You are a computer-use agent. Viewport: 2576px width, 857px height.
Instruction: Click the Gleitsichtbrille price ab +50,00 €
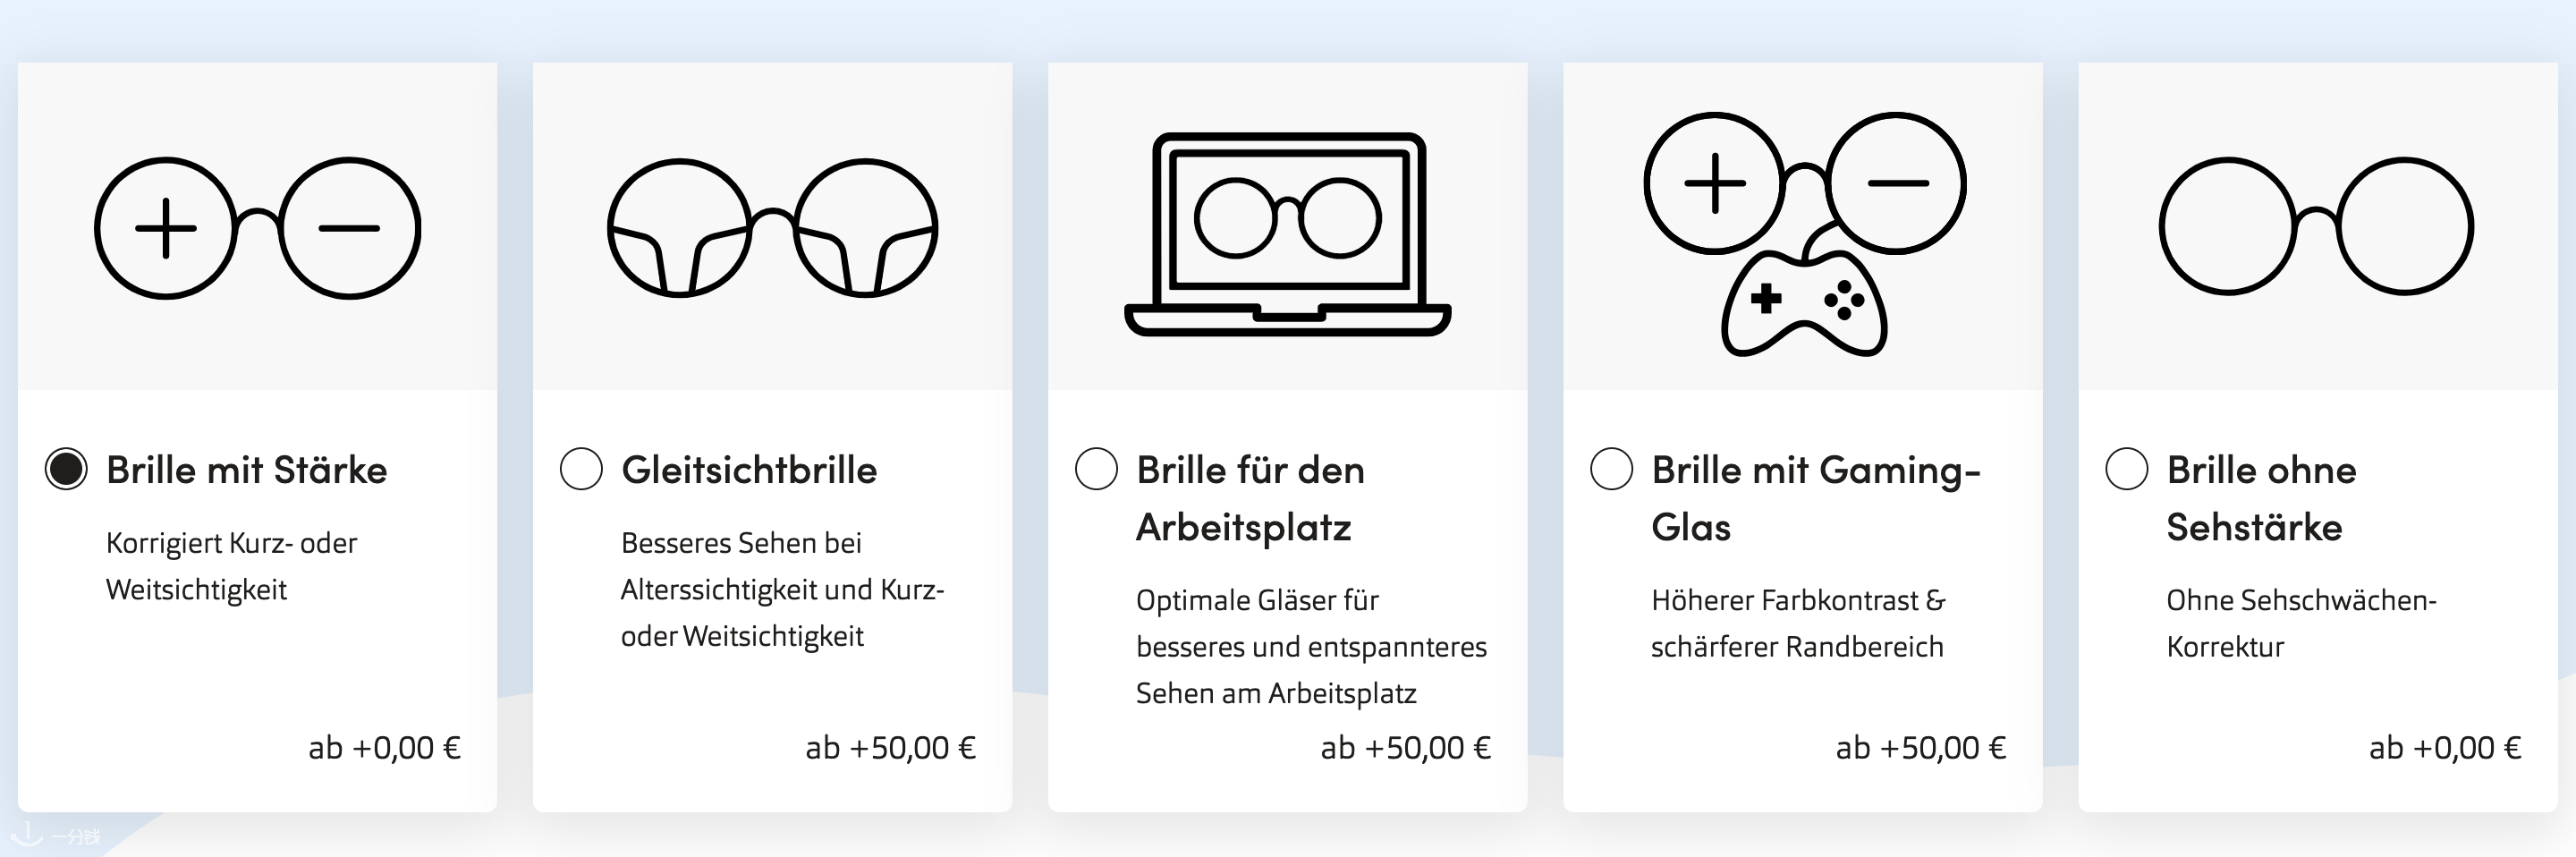coord(890,748)
